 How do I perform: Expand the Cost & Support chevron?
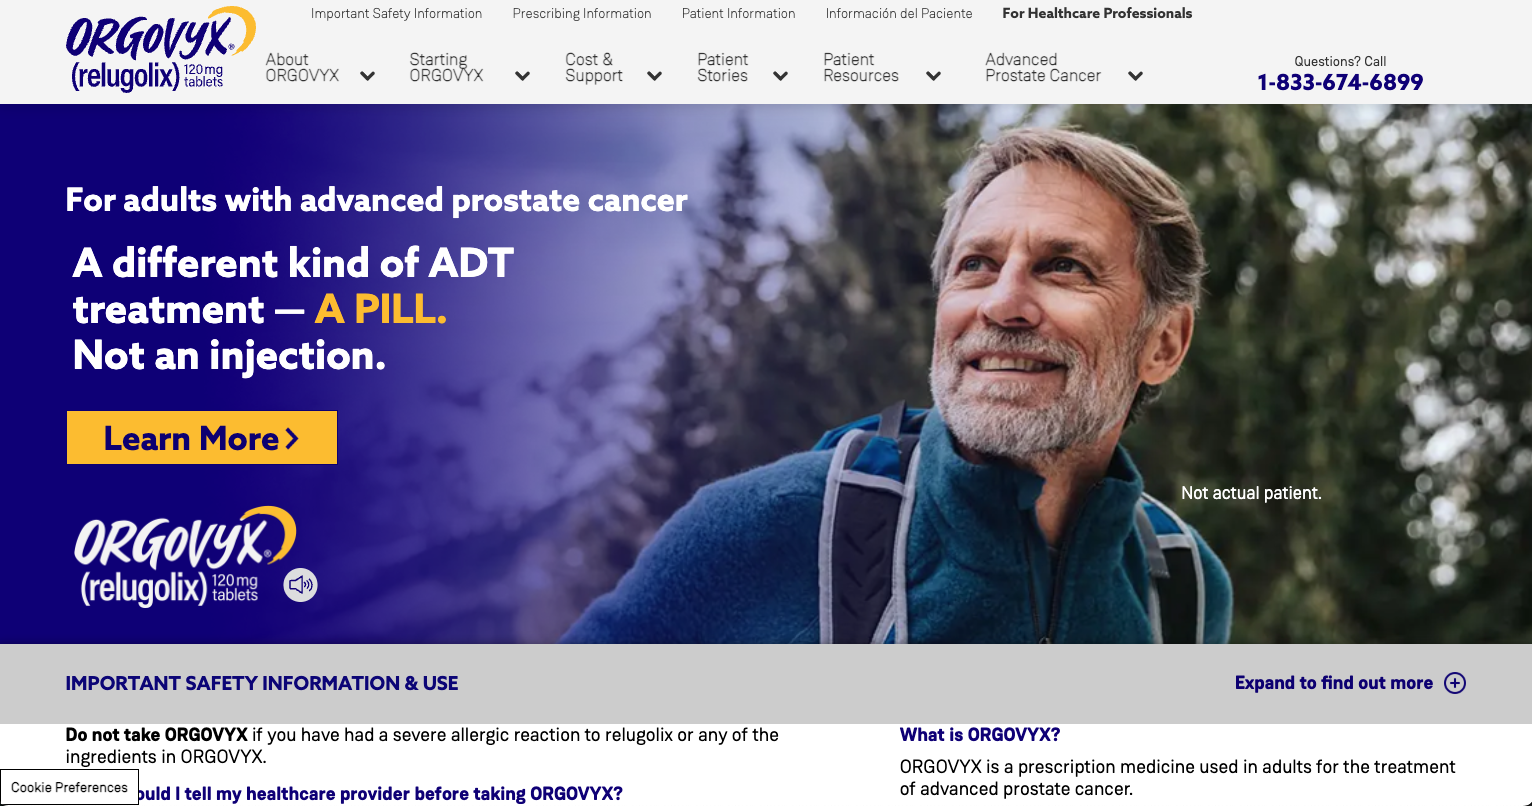[654, 76]
